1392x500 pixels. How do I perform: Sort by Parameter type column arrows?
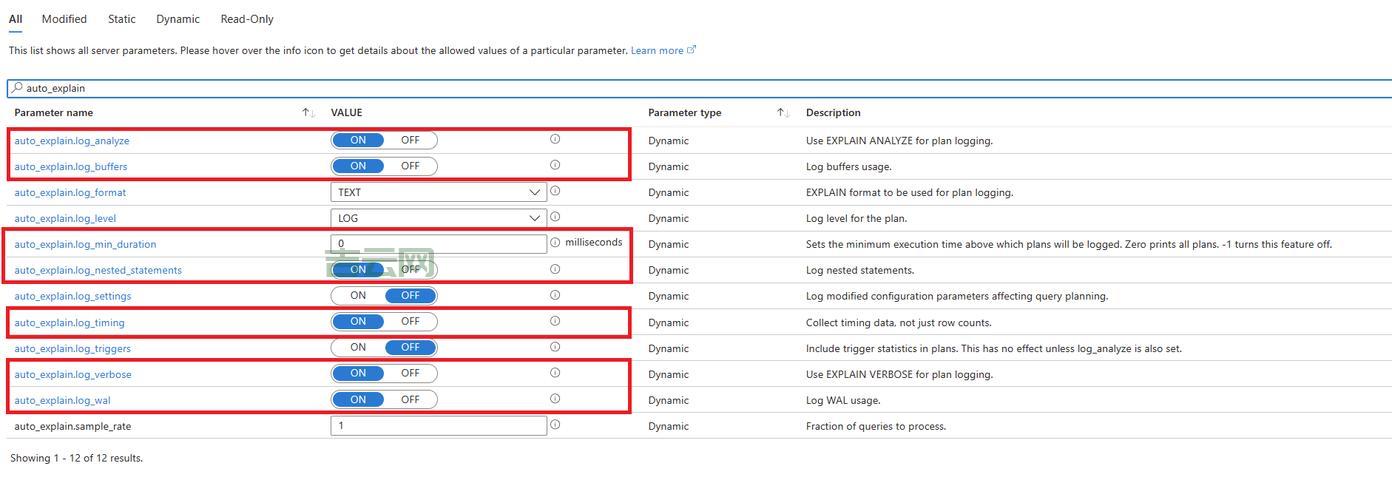(x=783, y=113)
